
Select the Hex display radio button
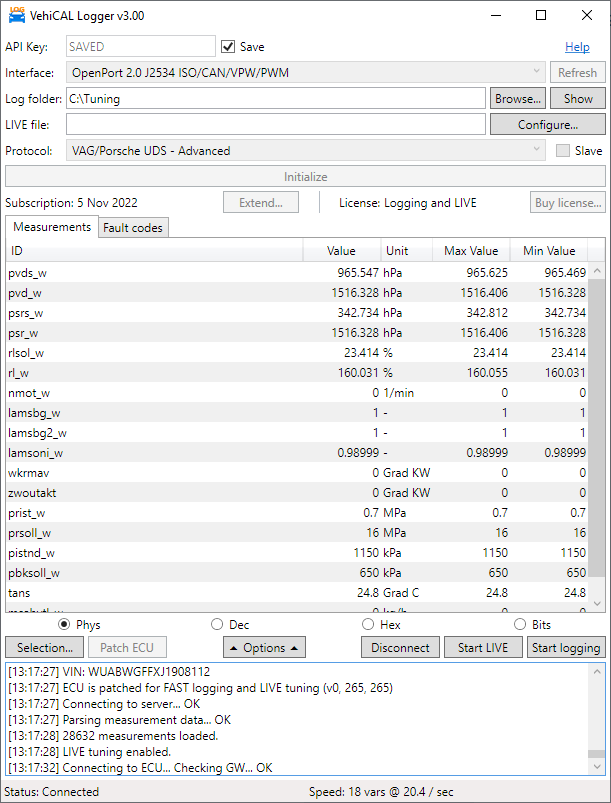point(368,624)
